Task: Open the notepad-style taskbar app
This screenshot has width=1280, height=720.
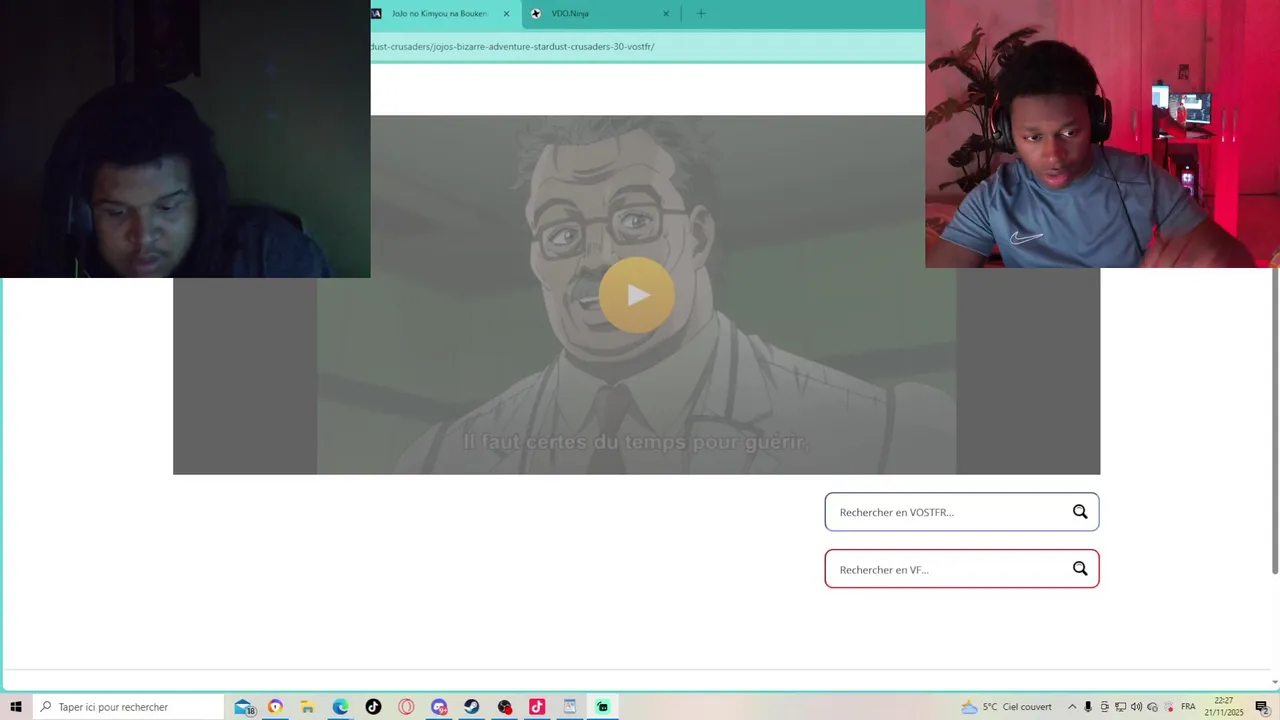Action: coord(569,707)
